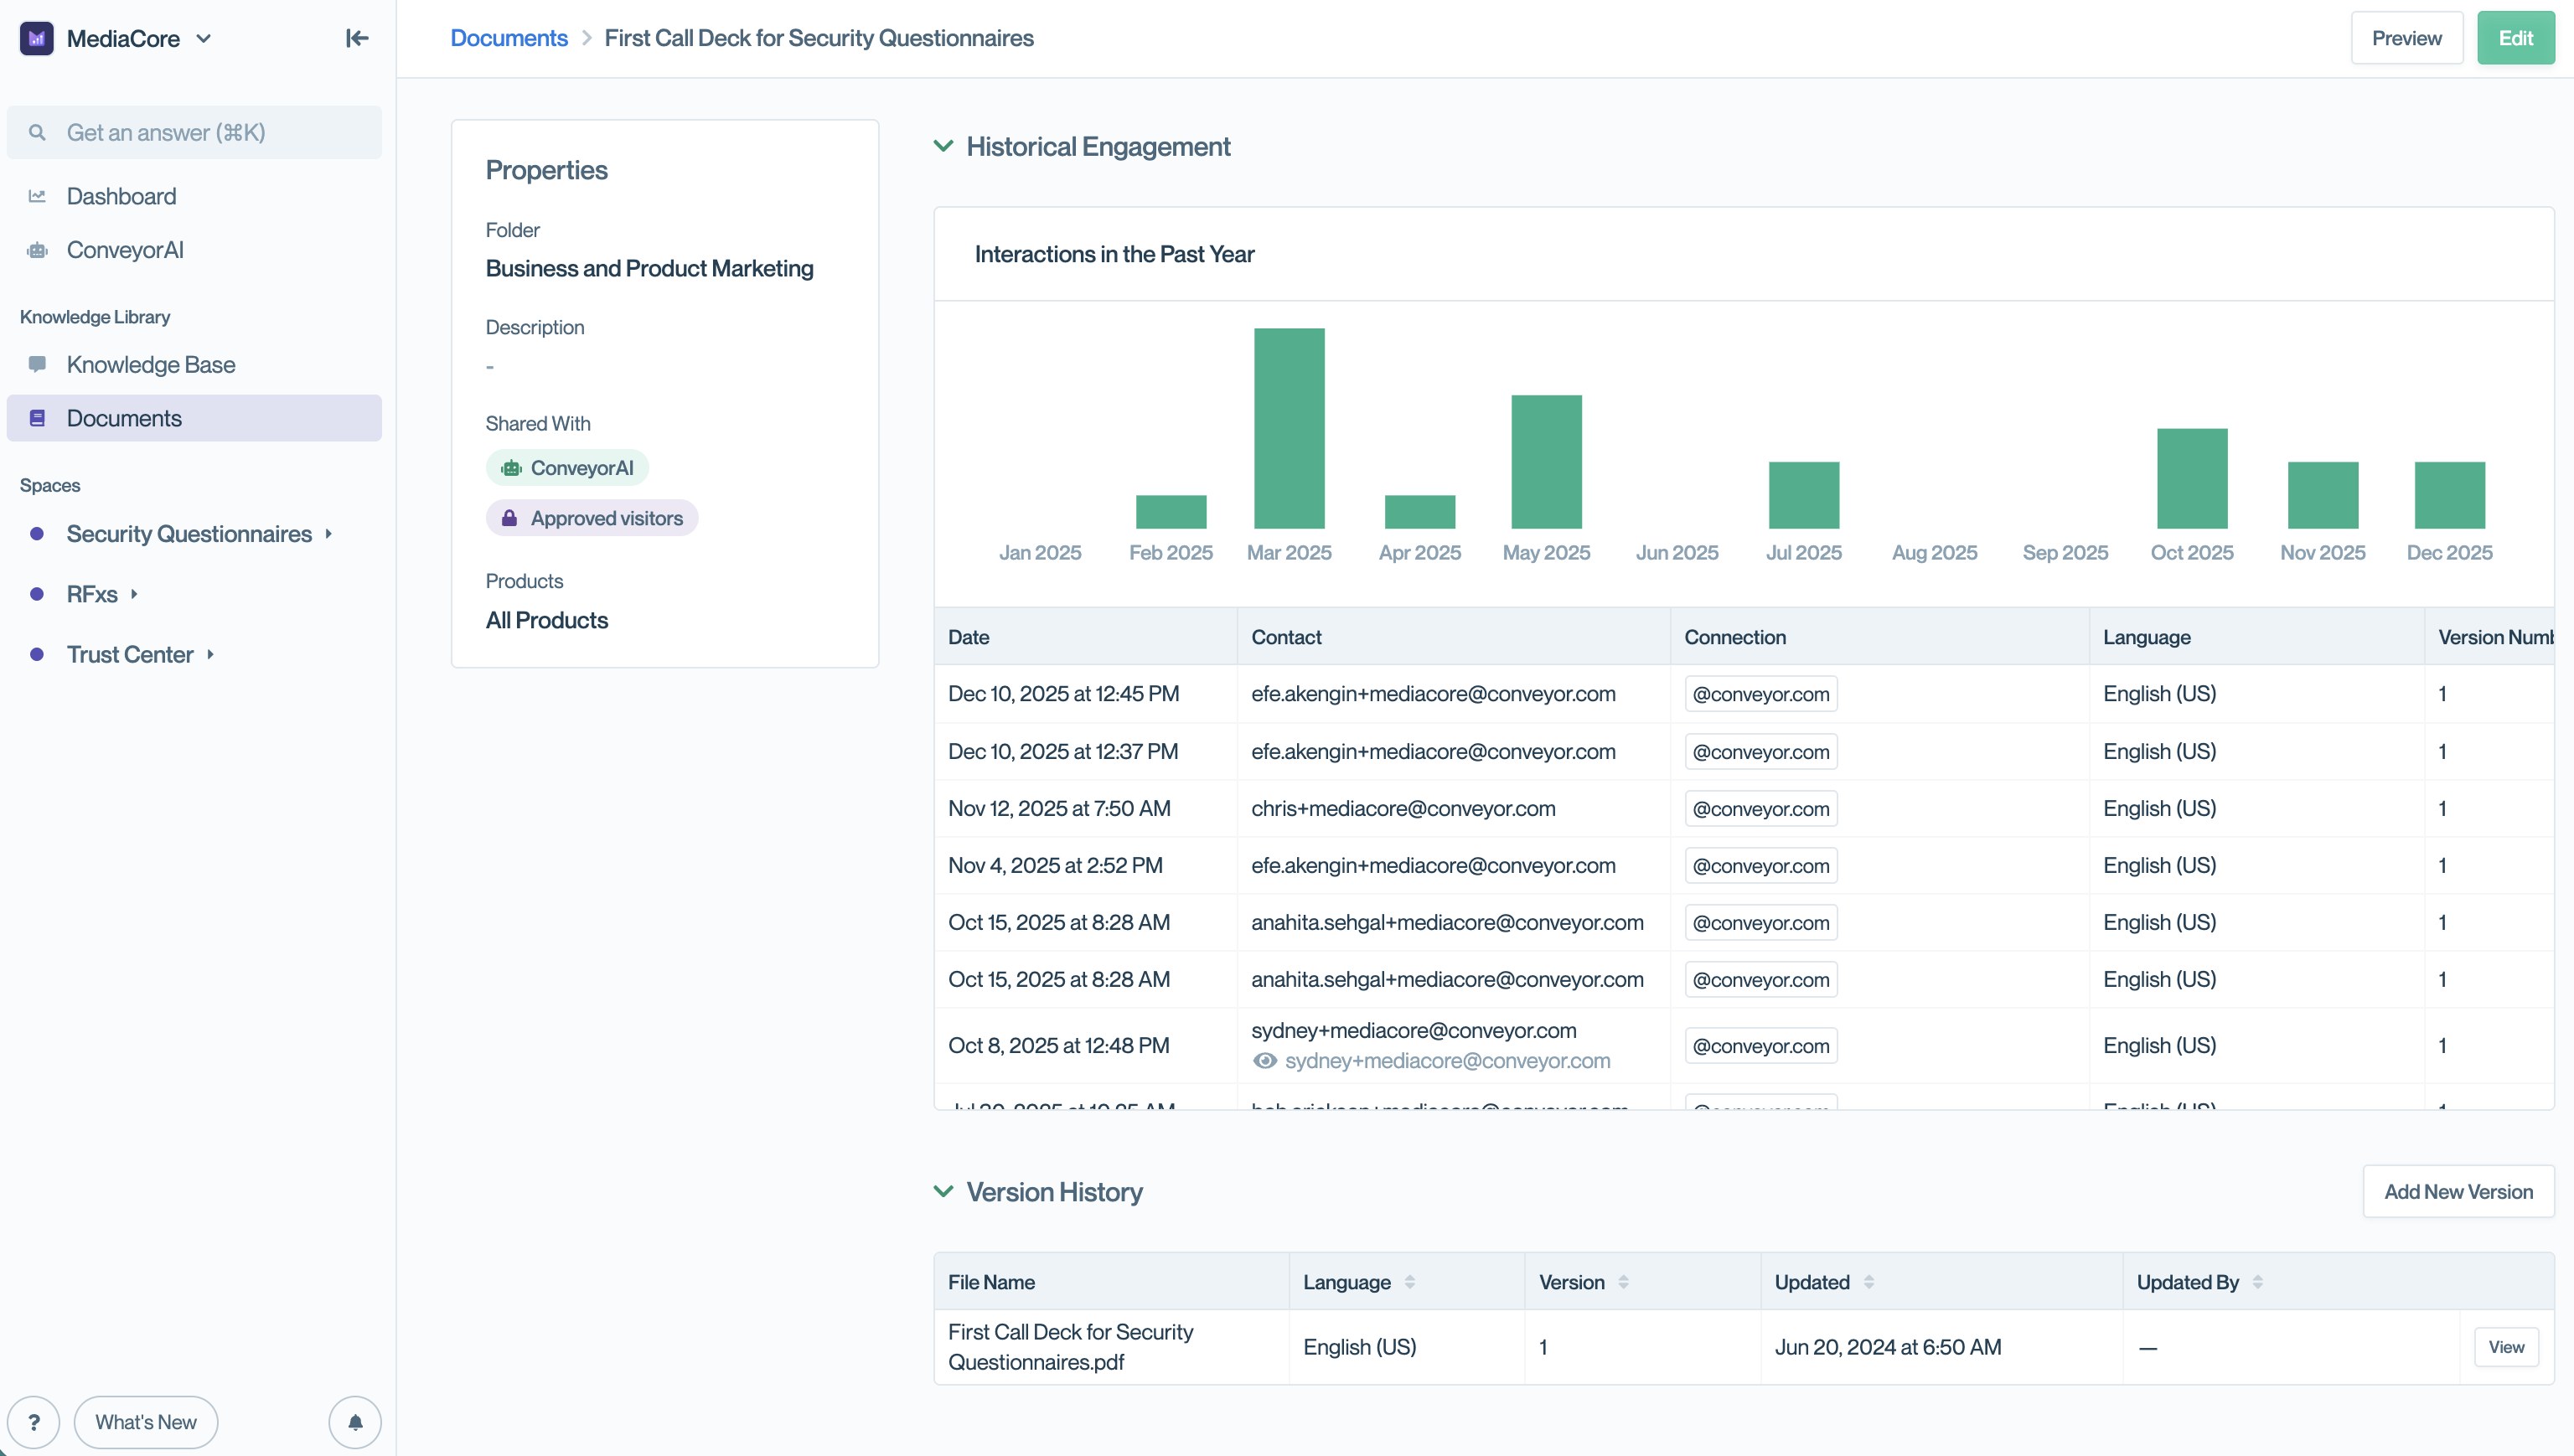
Task: Expand the Security Questionnaires space
Action: (x=328, y=534)
